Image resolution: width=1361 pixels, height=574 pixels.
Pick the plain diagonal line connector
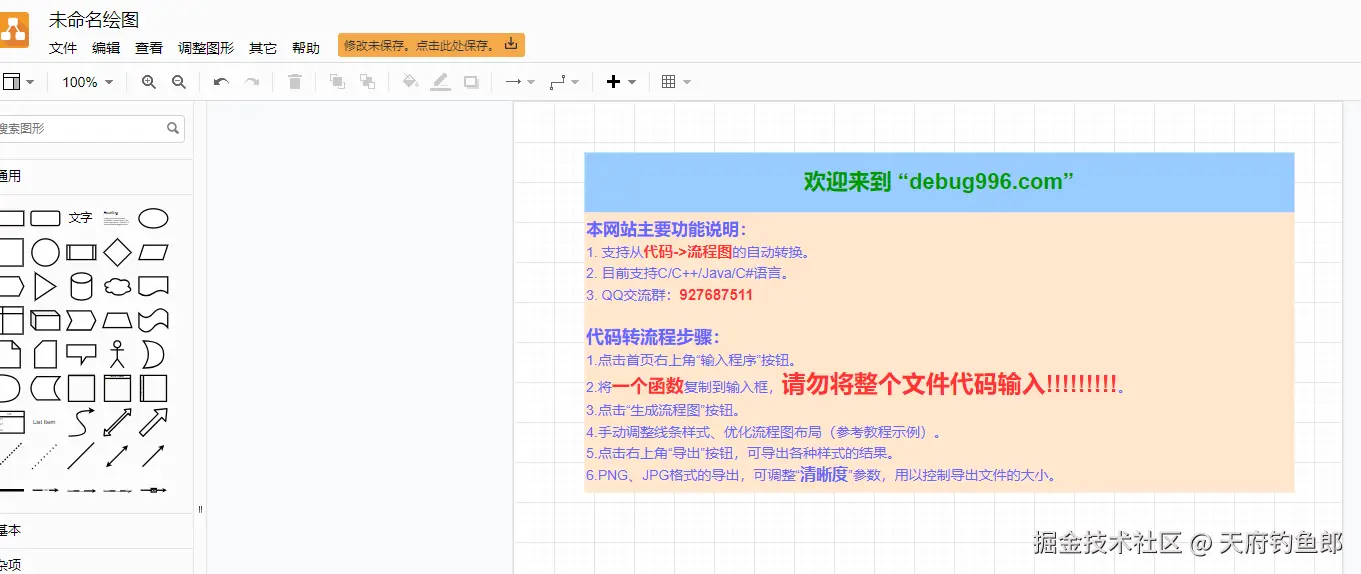pyautogui.click(x=81, y=456)
